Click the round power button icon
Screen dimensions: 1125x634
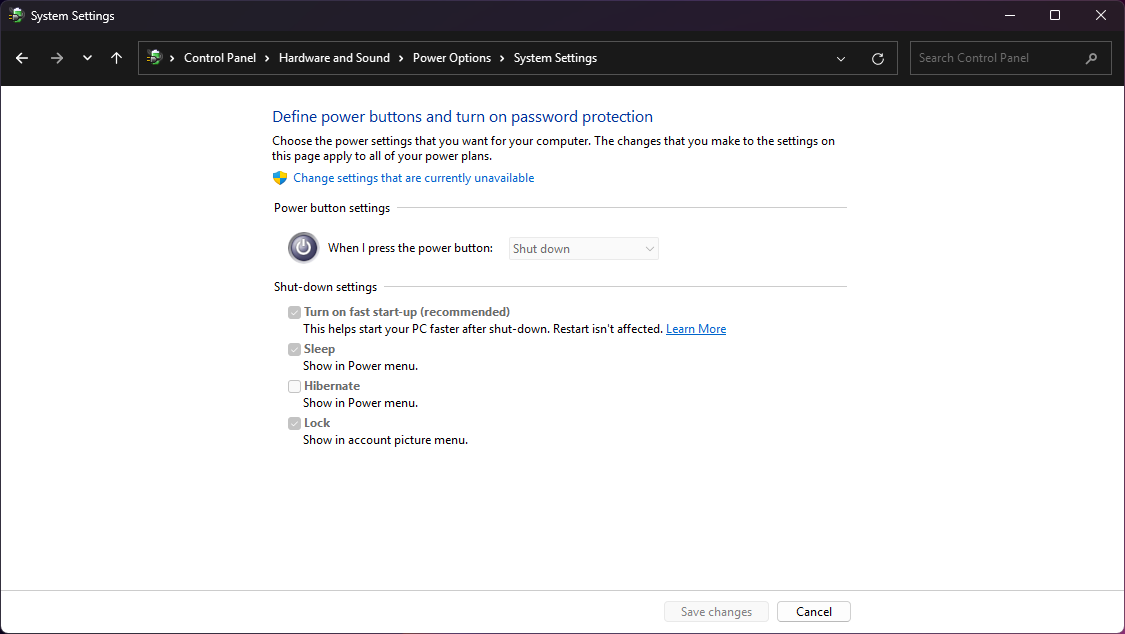pos(303,247)
